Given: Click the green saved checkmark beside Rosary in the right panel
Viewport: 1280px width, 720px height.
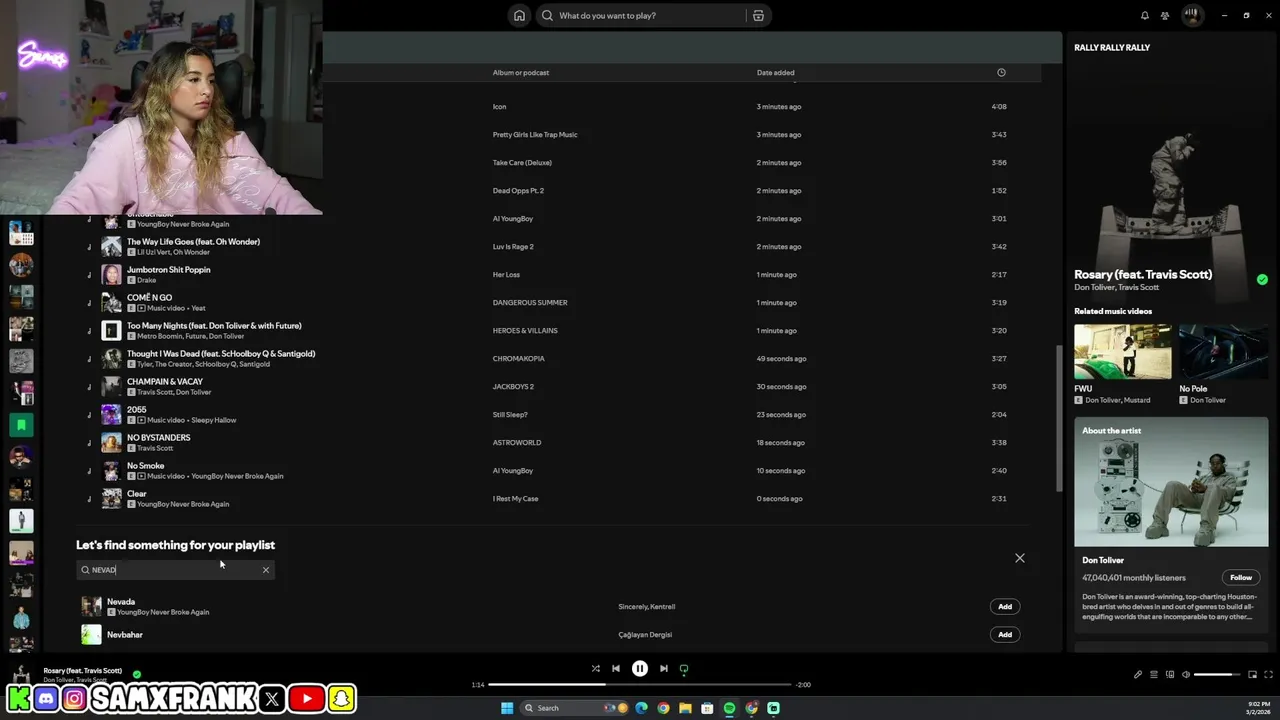Looking at the screenshot, I should pyautogui.click(x=1262, y=280).
